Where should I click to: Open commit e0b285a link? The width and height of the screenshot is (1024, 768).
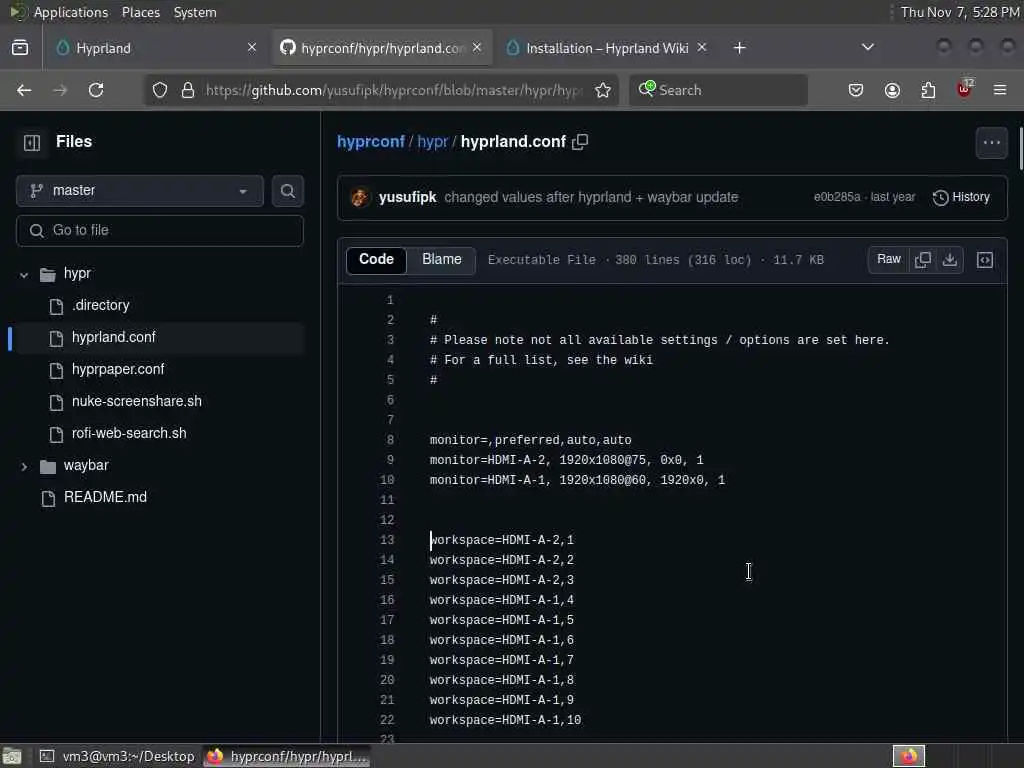837,197
